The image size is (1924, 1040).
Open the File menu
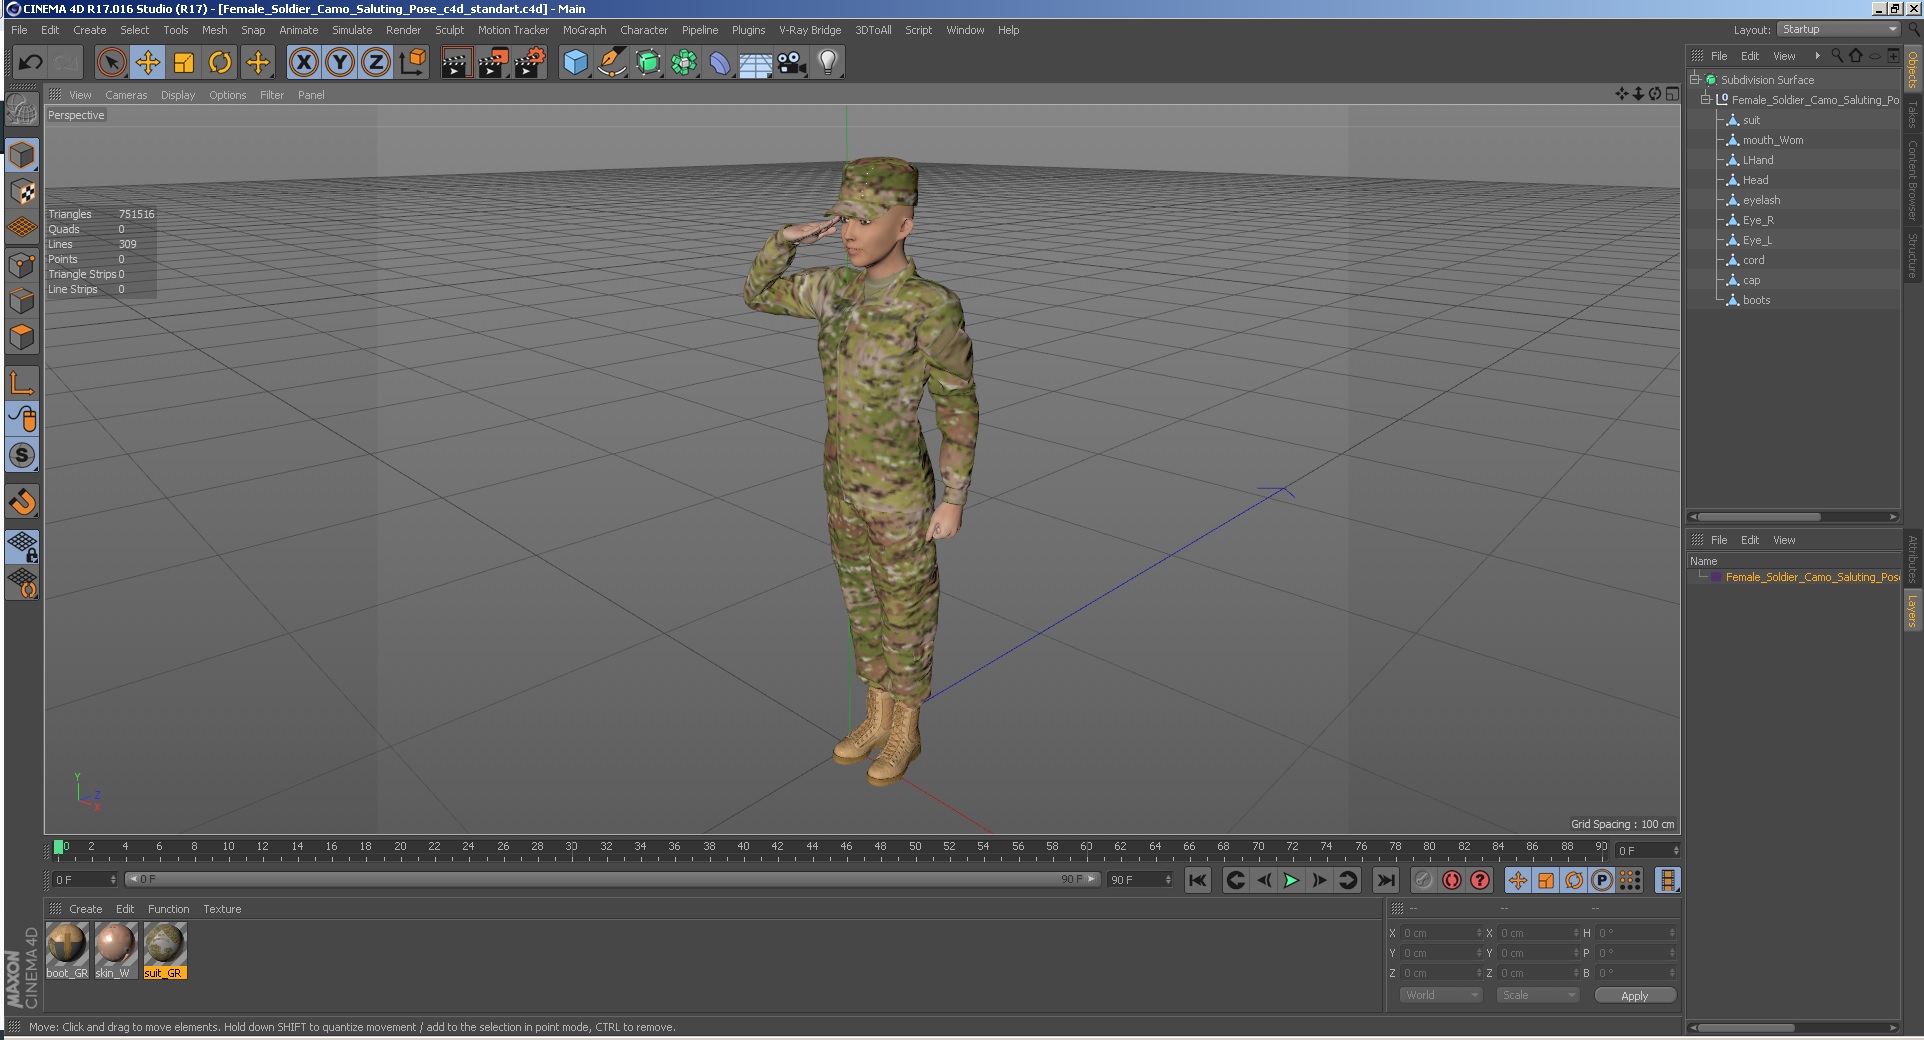click(x=19, y=30)
